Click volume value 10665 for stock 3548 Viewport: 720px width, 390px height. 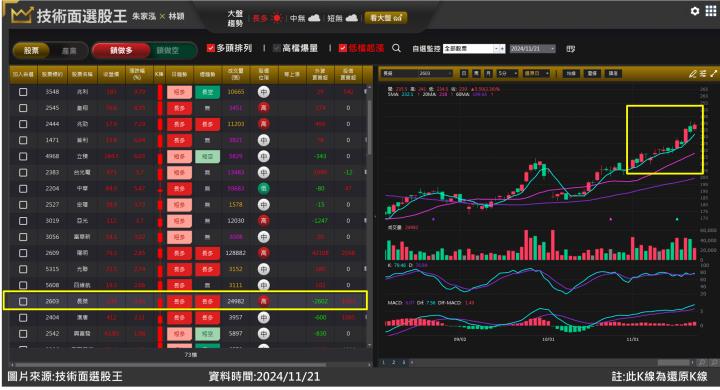pos(236,92)
